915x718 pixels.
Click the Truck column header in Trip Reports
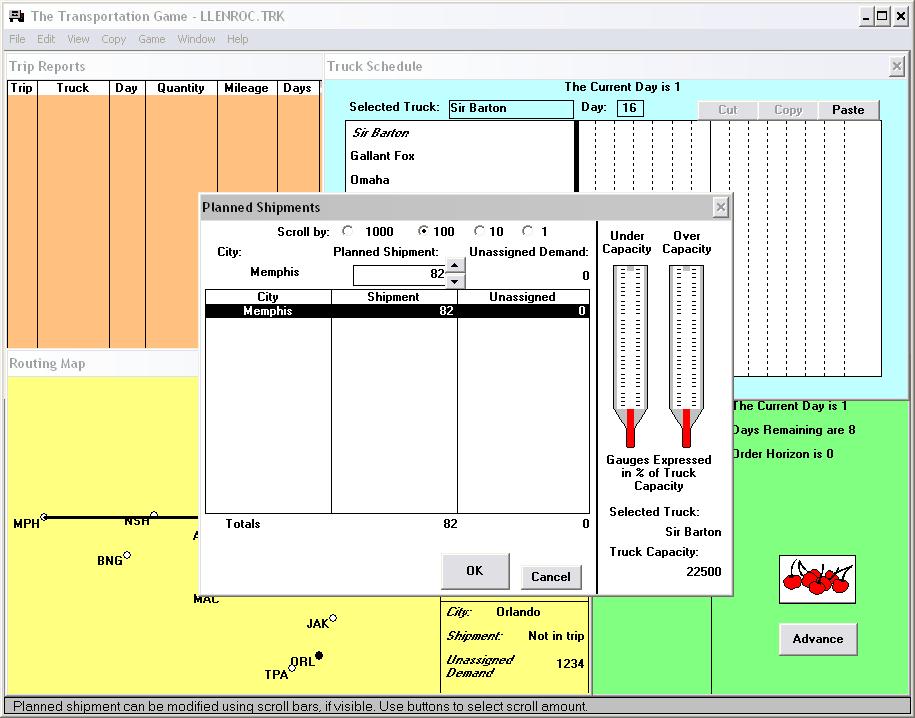pyautogui.click(x=73, y=88)
